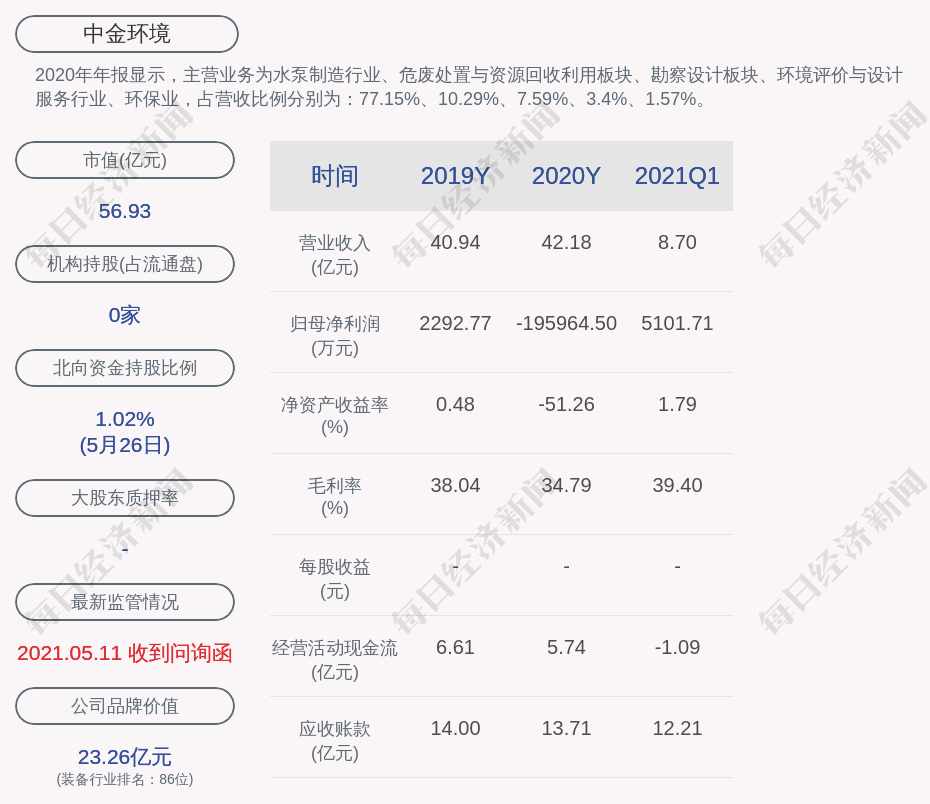Open the red 2021.05.11 收到问询函 notice

[x=125, y=653]
